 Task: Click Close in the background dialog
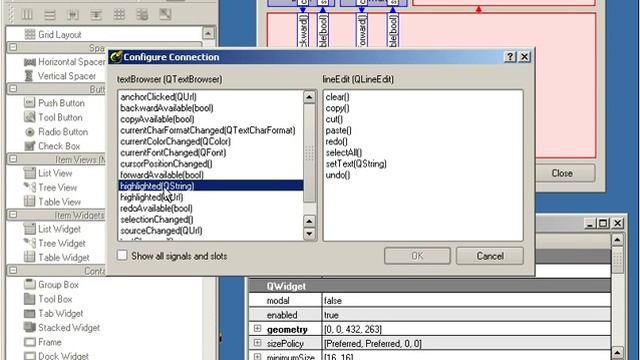tap(564, 173)
